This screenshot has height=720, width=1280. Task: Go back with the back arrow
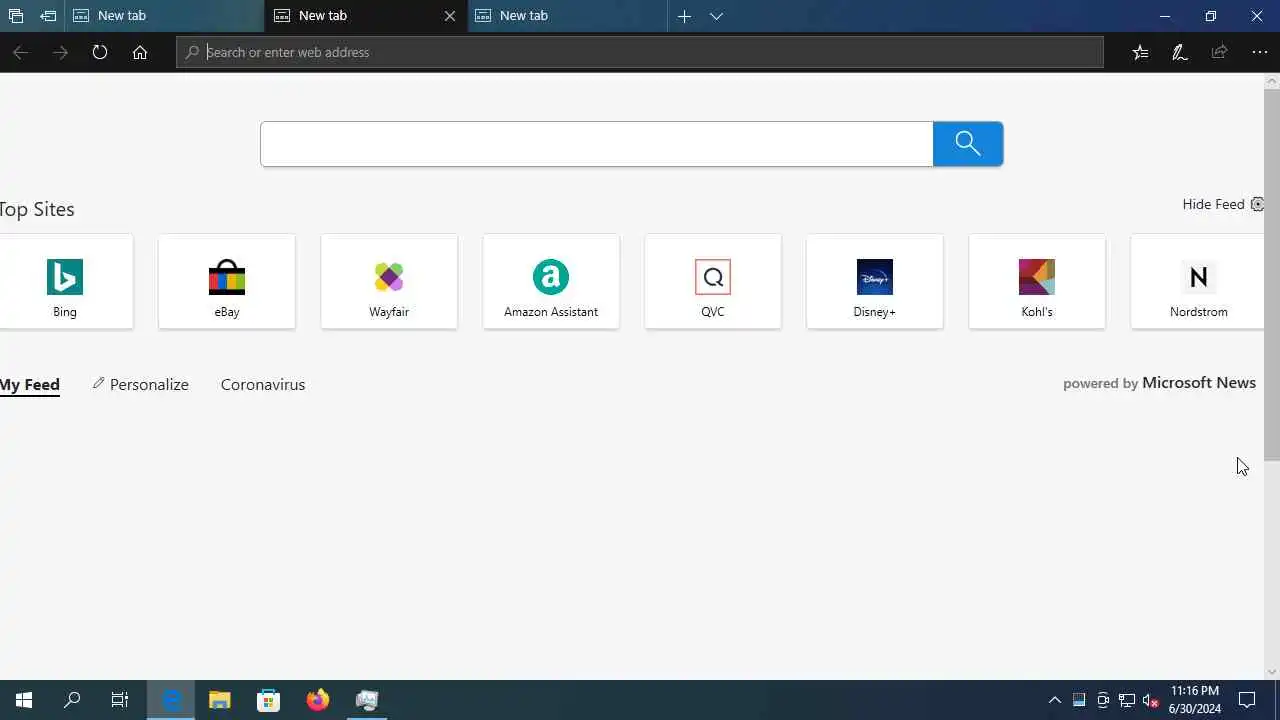[x=20, y=52]
